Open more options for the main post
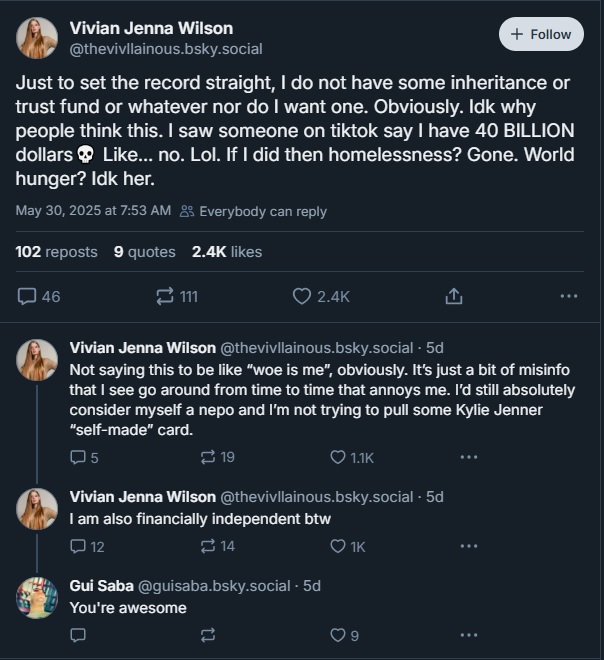Image resolution: width=604 pixels, height=660 pixels. coord(568,296)
